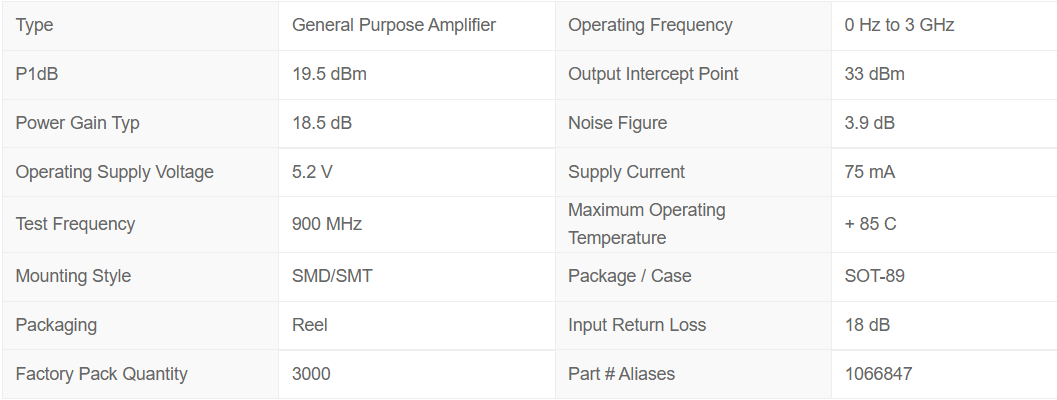Select the 1066847 part alias value
The width and height of the screenshot is (1057, 400).
coord(878,374)
